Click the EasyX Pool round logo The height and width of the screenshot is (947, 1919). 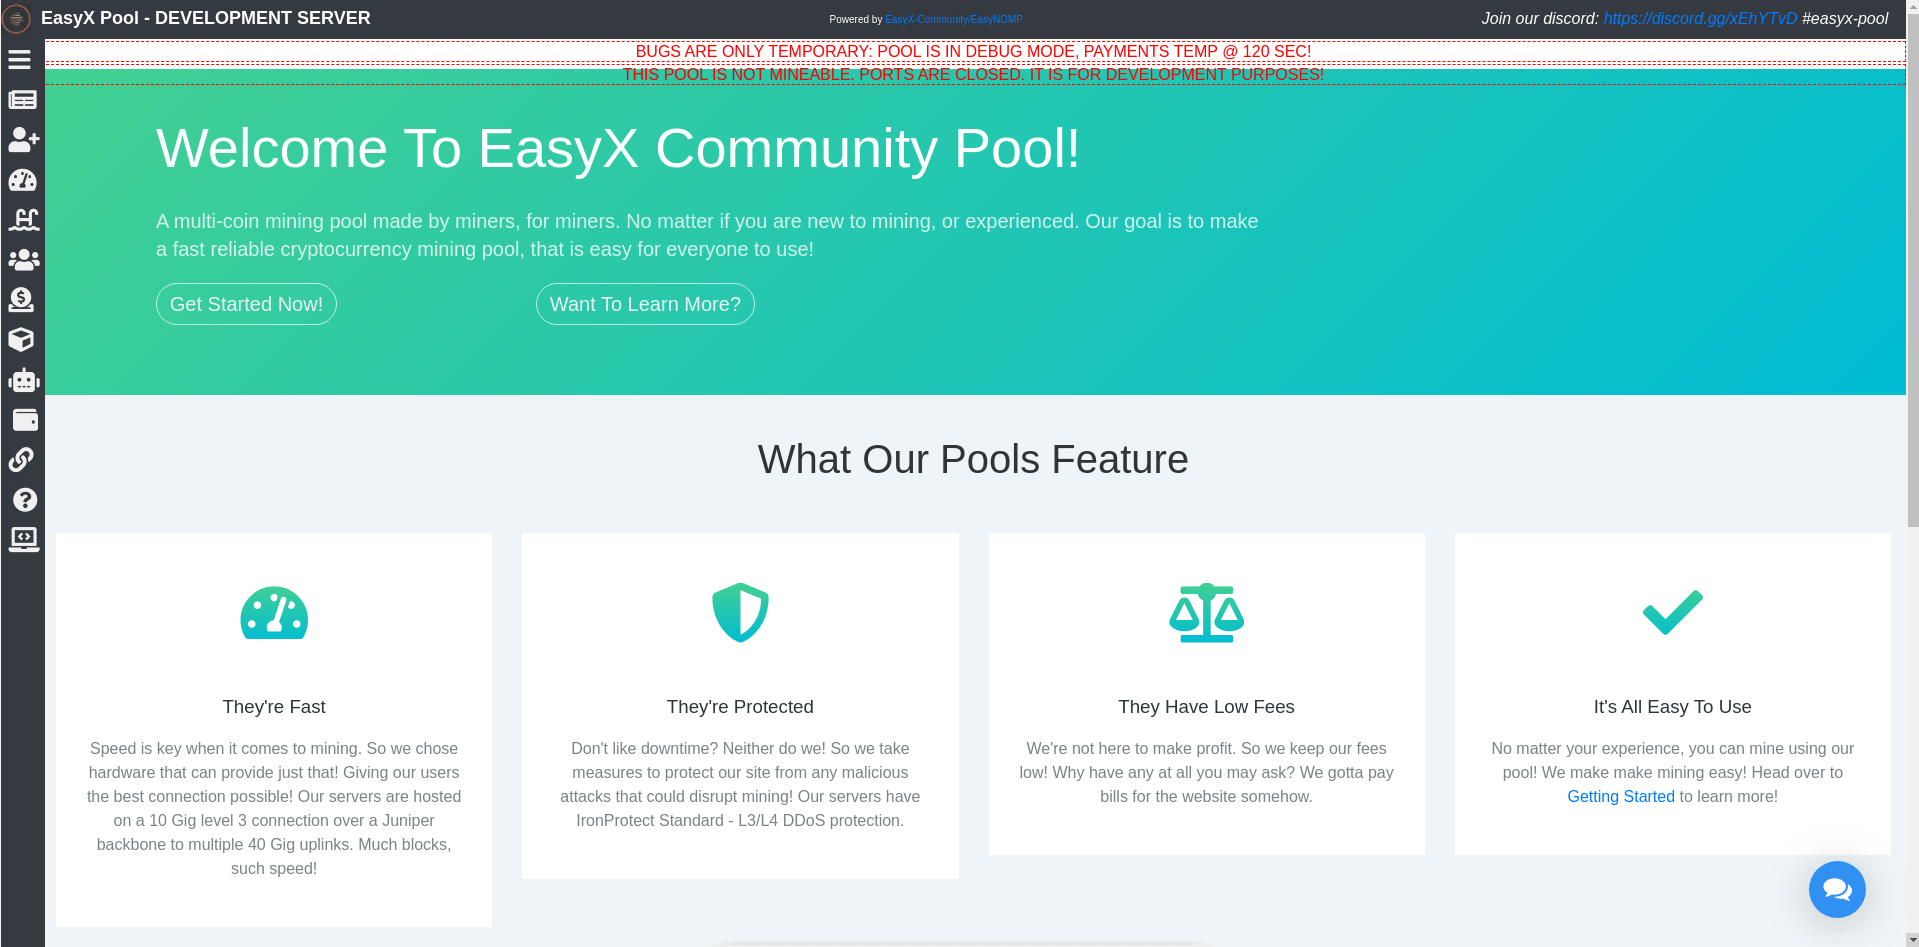16,18
